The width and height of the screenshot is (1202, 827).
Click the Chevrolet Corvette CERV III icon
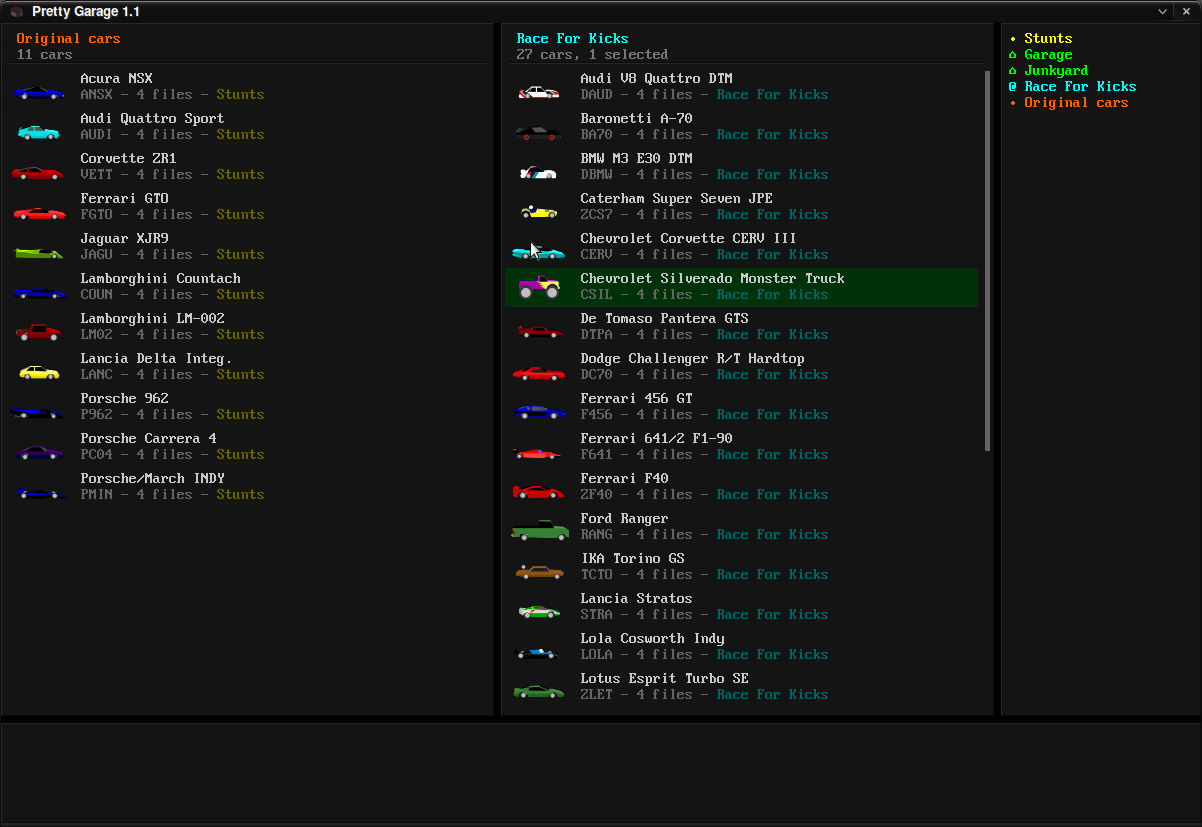click(x=538, y=253)
